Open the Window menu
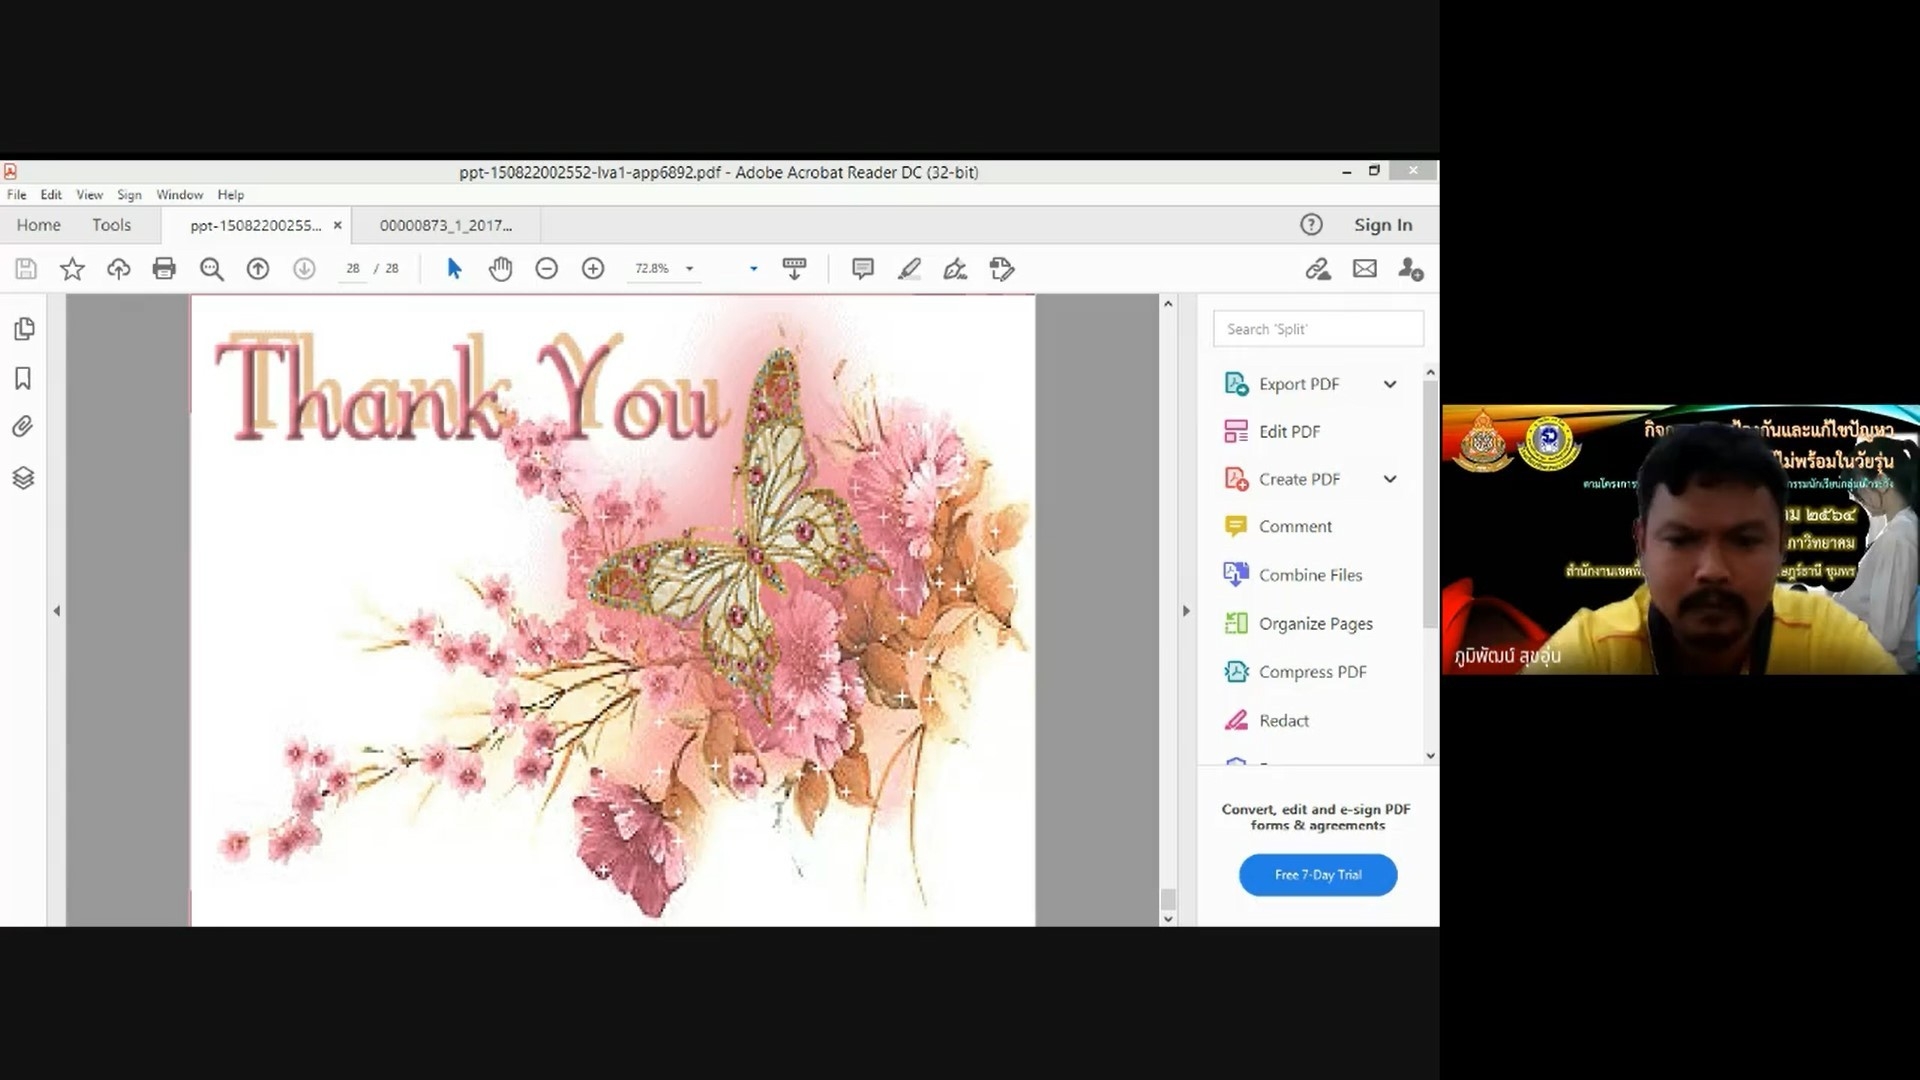The width and height of the screenshot is (1920, 1080). (179, 195)
